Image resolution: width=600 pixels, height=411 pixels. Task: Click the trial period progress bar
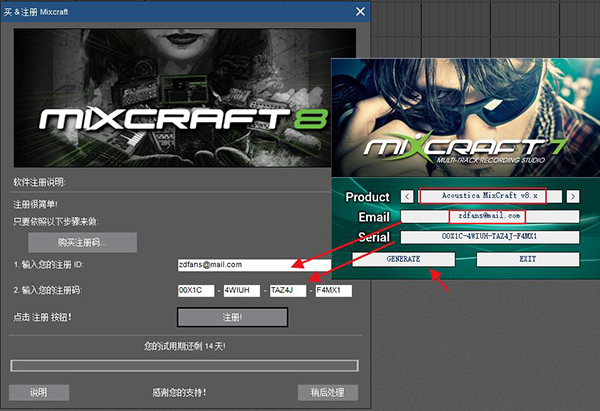[183, 366]
